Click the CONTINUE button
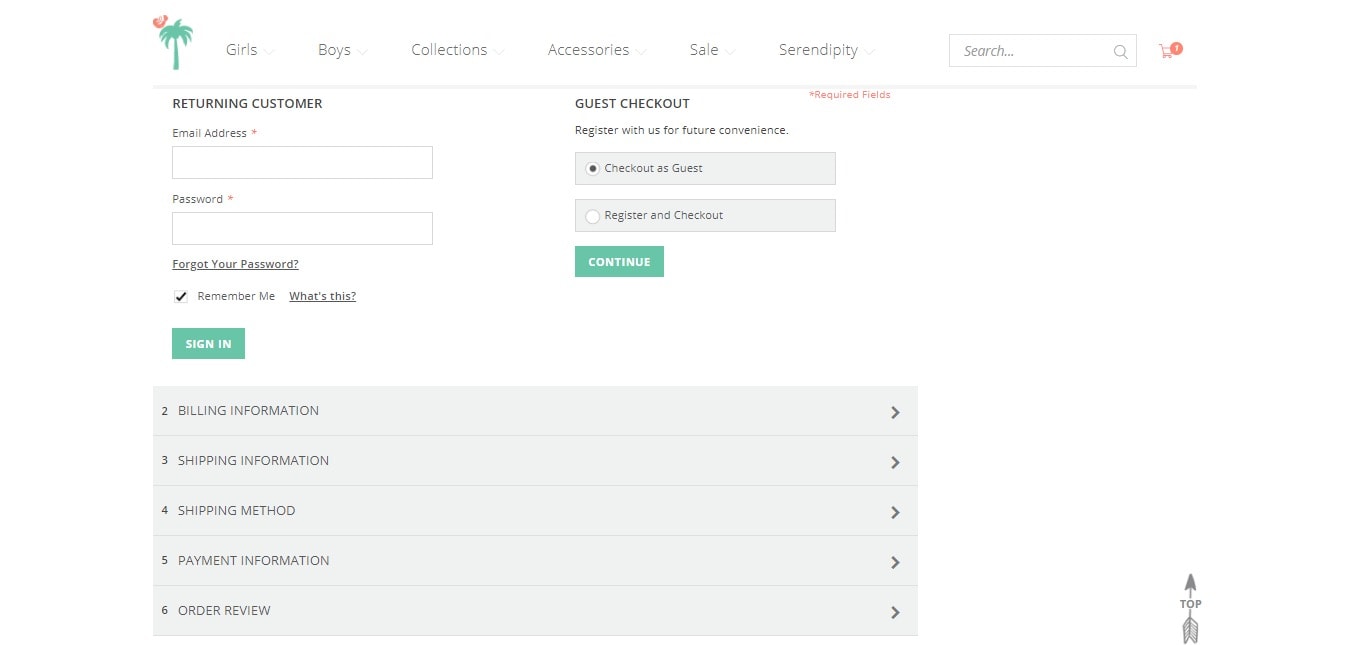 pyautogui.click(x=619, y=262)
